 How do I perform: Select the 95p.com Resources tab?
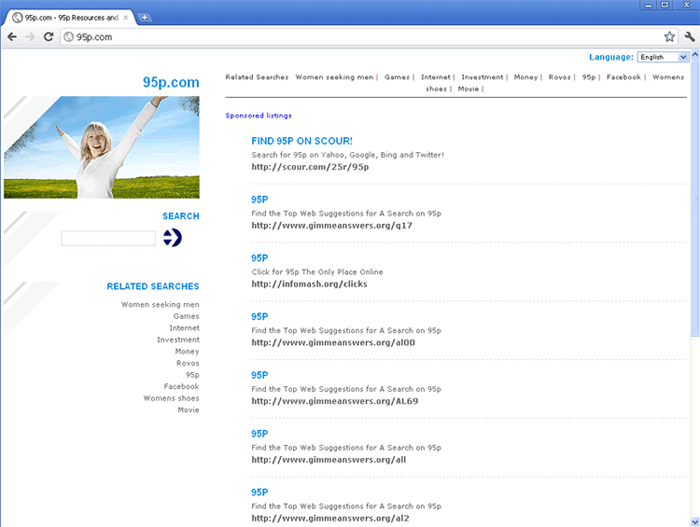[65, 17]
